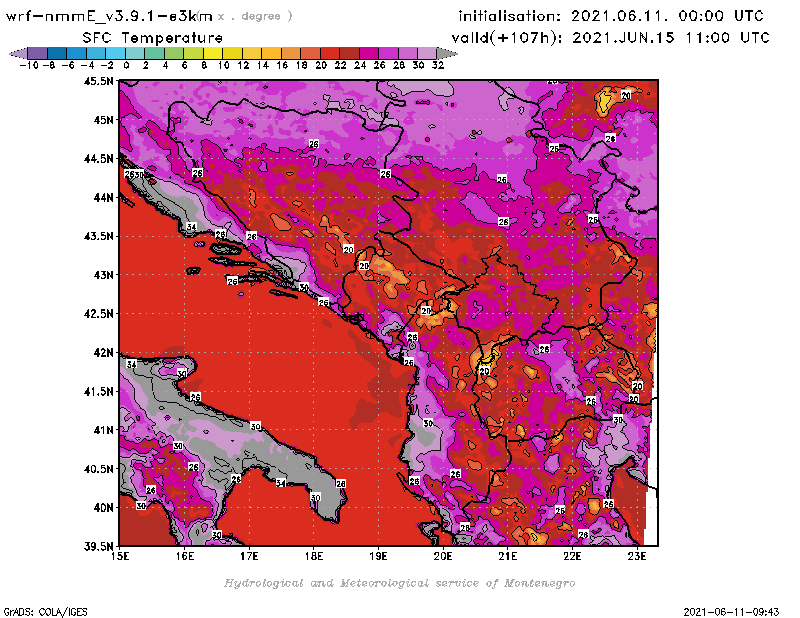Click the timestamp '2021-06-11-09:43'
This screenshot has width=800, height=618.
tap(731, 612)
